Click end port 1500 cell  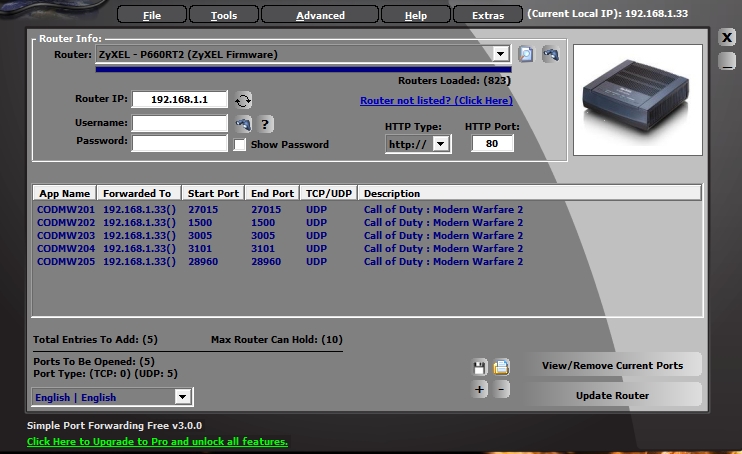tap(263, 223)
